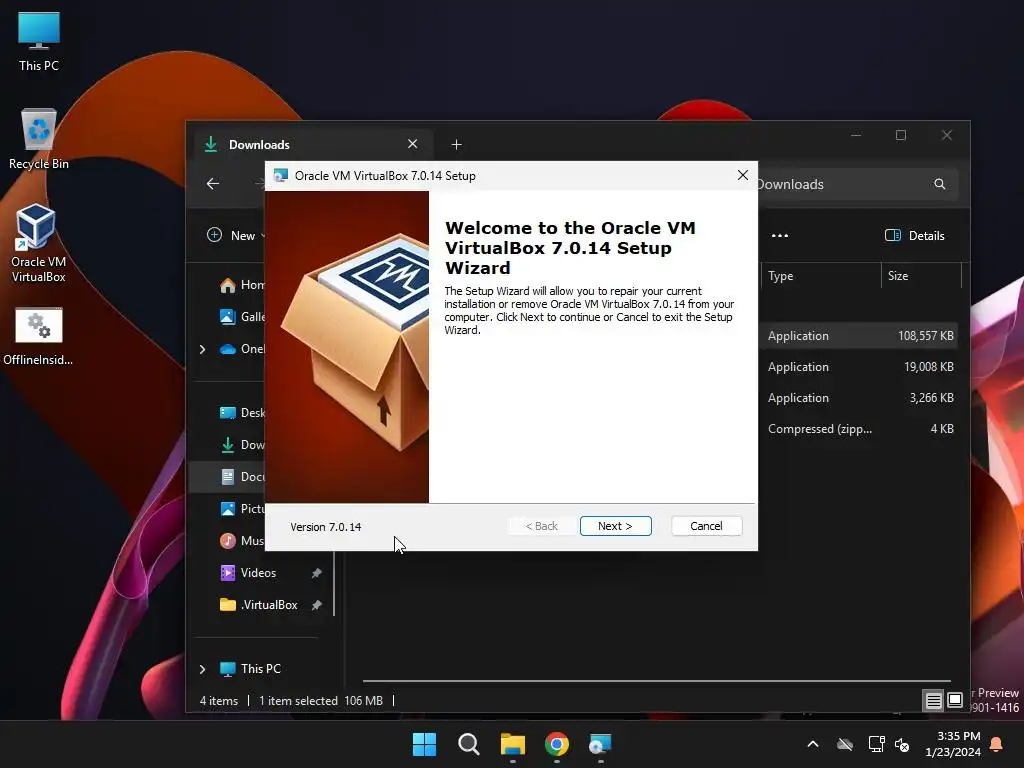1024x768 pixels.
Task: Toggle the Details pane in File Explorer
Action: pyautogui.click(x=914, y=236)
